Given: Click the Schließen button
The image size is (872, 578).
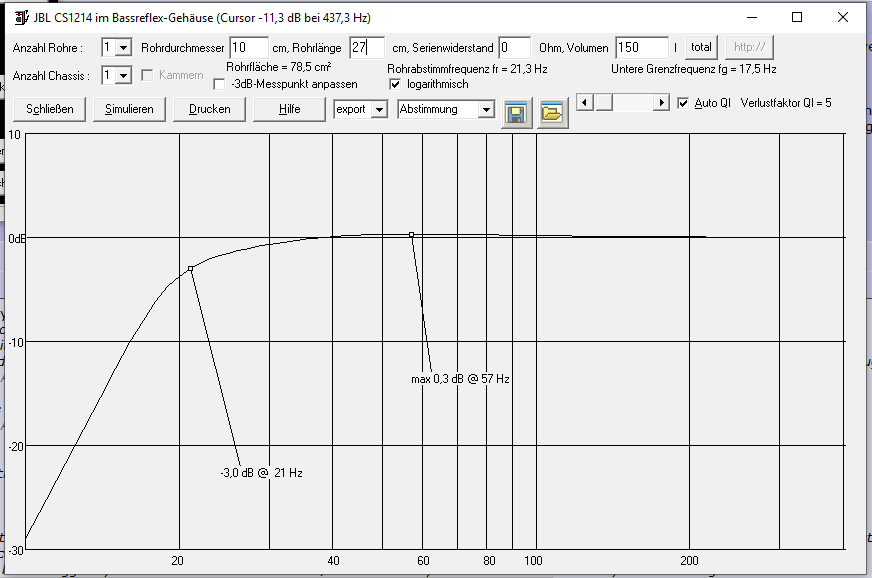Looking at the screenshot, I should 49,109.
